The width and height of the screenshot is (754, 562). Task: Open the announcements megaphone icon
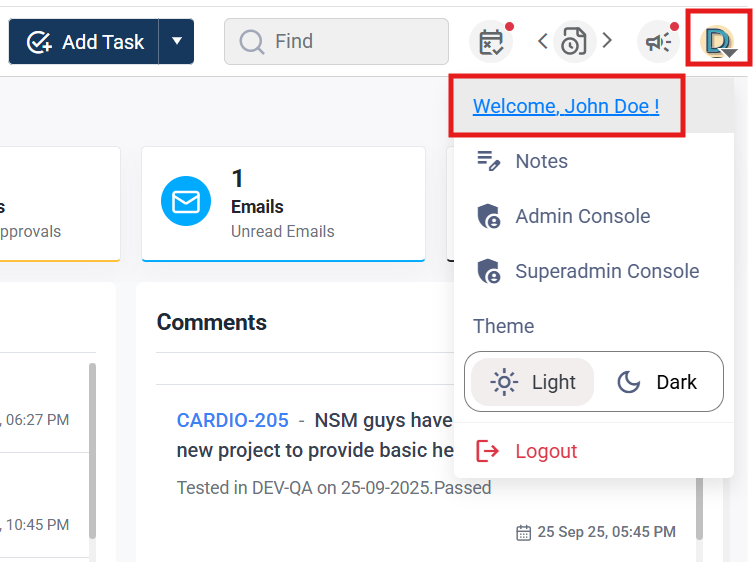tap(658, 42)
